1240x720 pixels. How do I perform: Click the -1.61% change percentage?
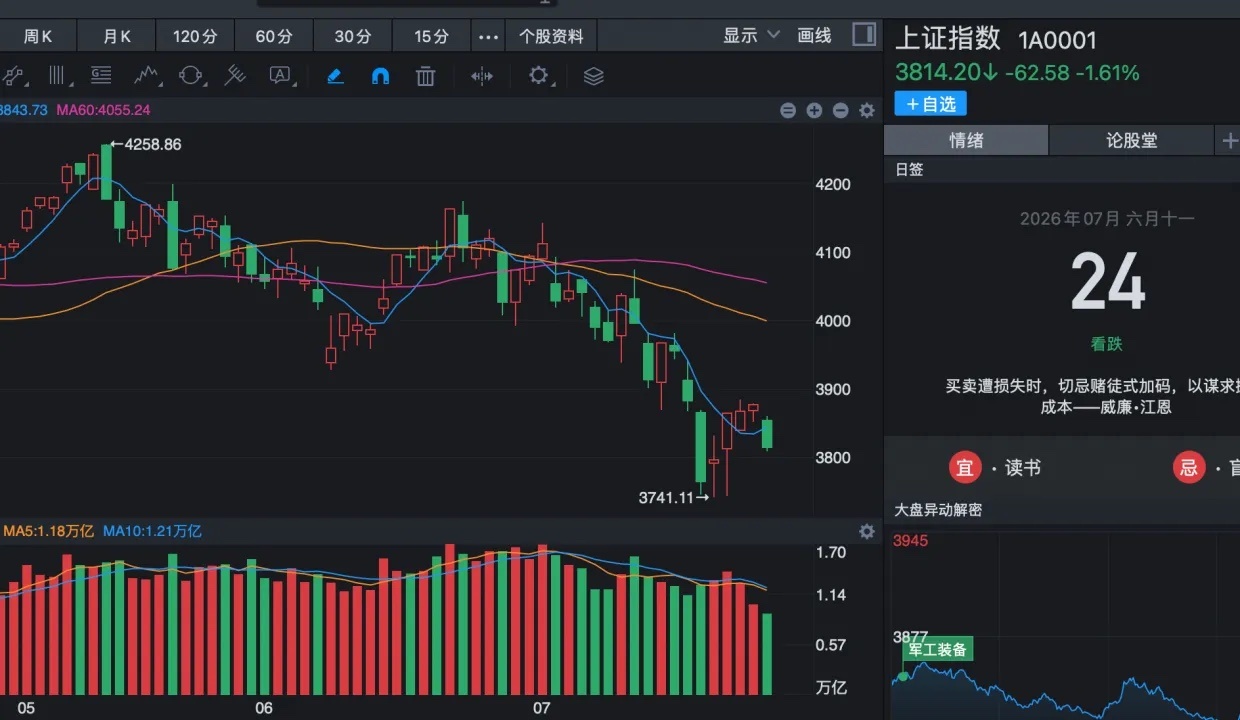[x=1107, y=73]
